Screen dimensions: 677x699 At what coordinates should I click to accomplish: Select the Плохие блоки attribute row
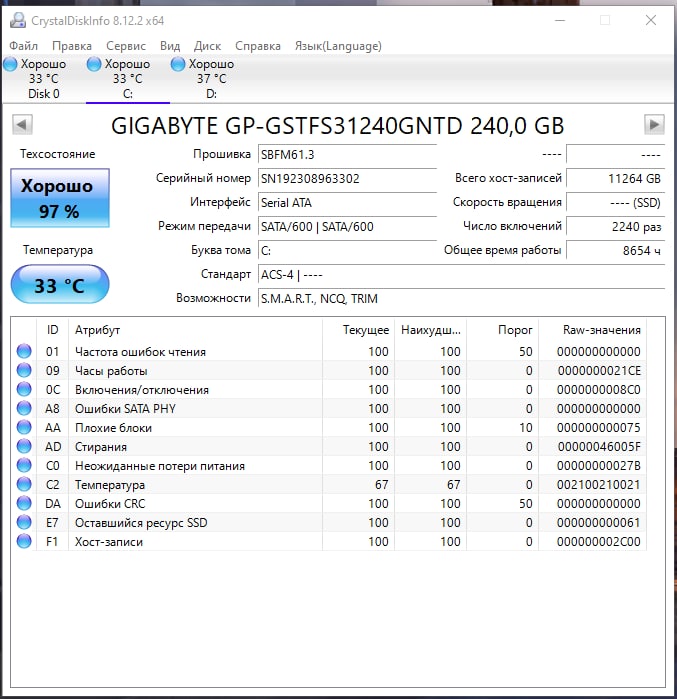coord(329,427)
